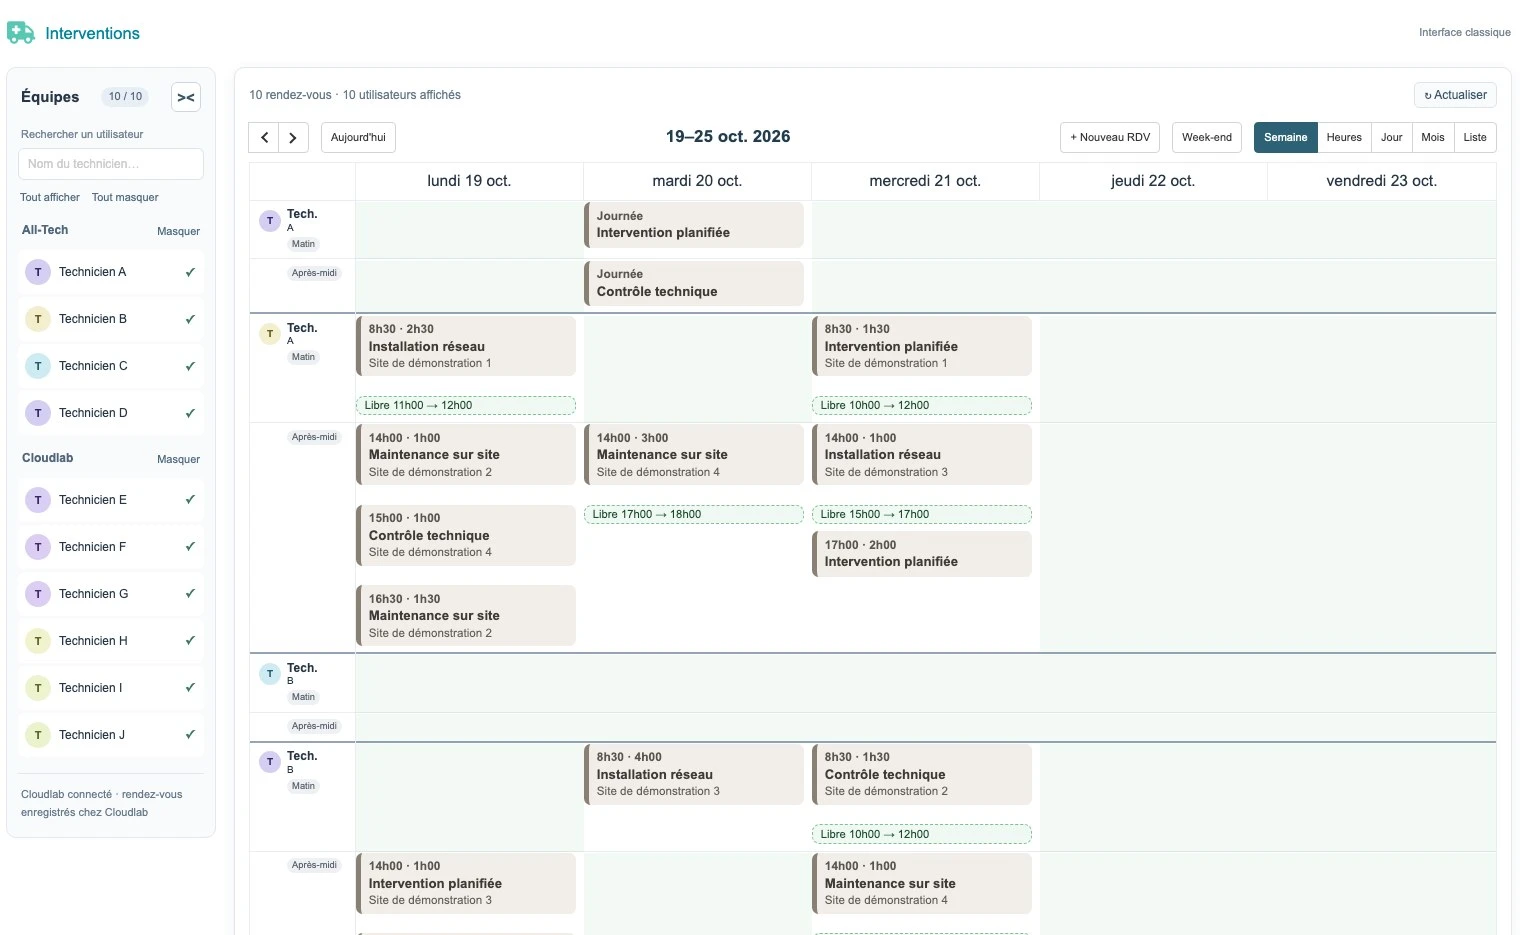Open Tuesday Journée Intervention planifiée appointment
This screenshot has width=1520, height=935.
[694, 225]
